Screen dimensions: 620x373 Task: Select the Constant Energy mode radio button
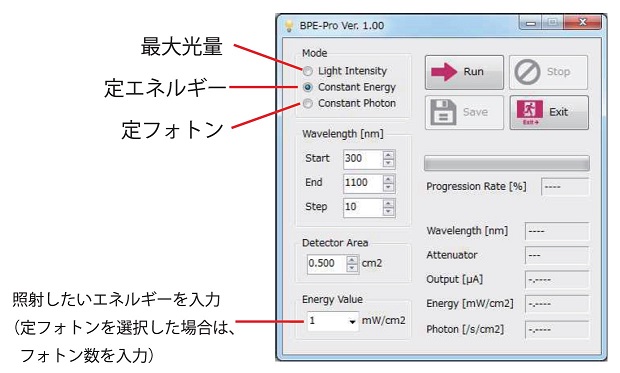[308, 87]
